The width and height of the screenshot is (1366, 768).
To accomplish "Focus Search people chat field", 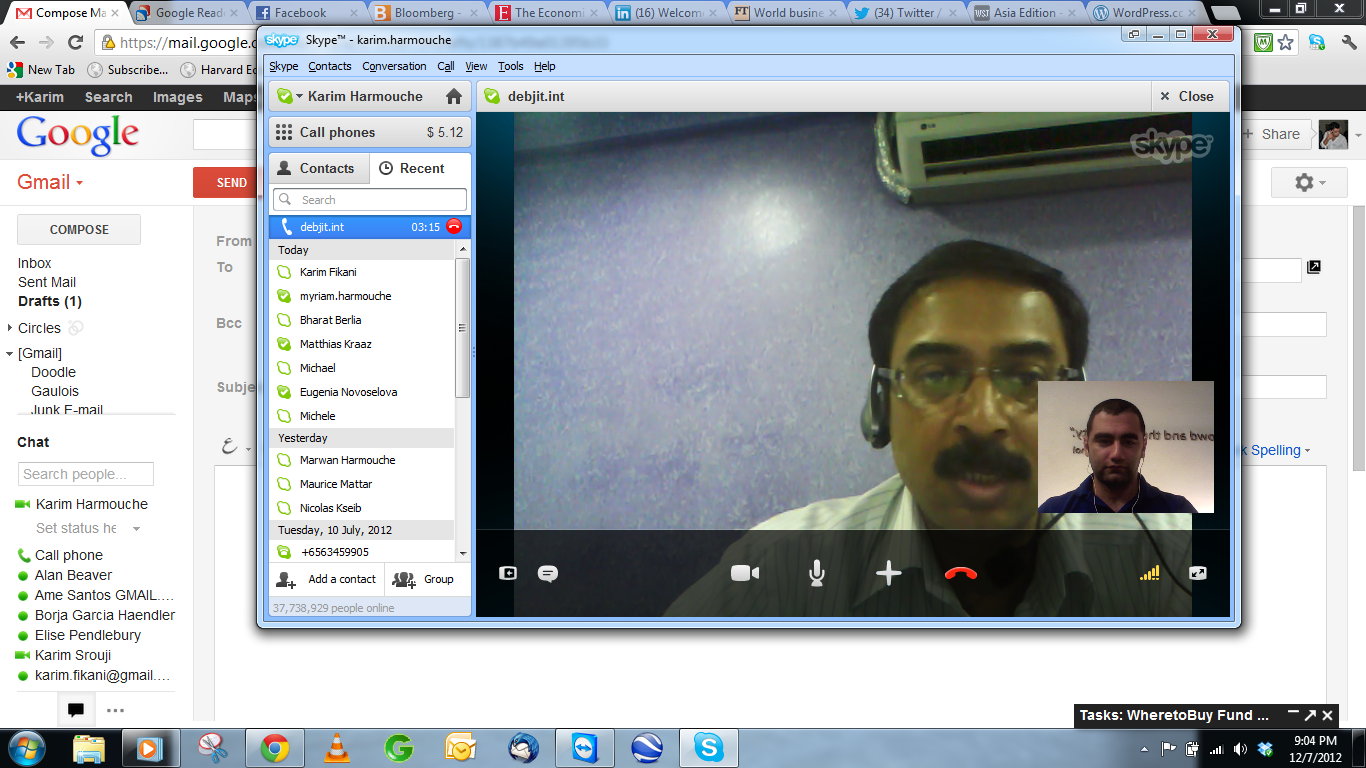I will tap(86, 474).
